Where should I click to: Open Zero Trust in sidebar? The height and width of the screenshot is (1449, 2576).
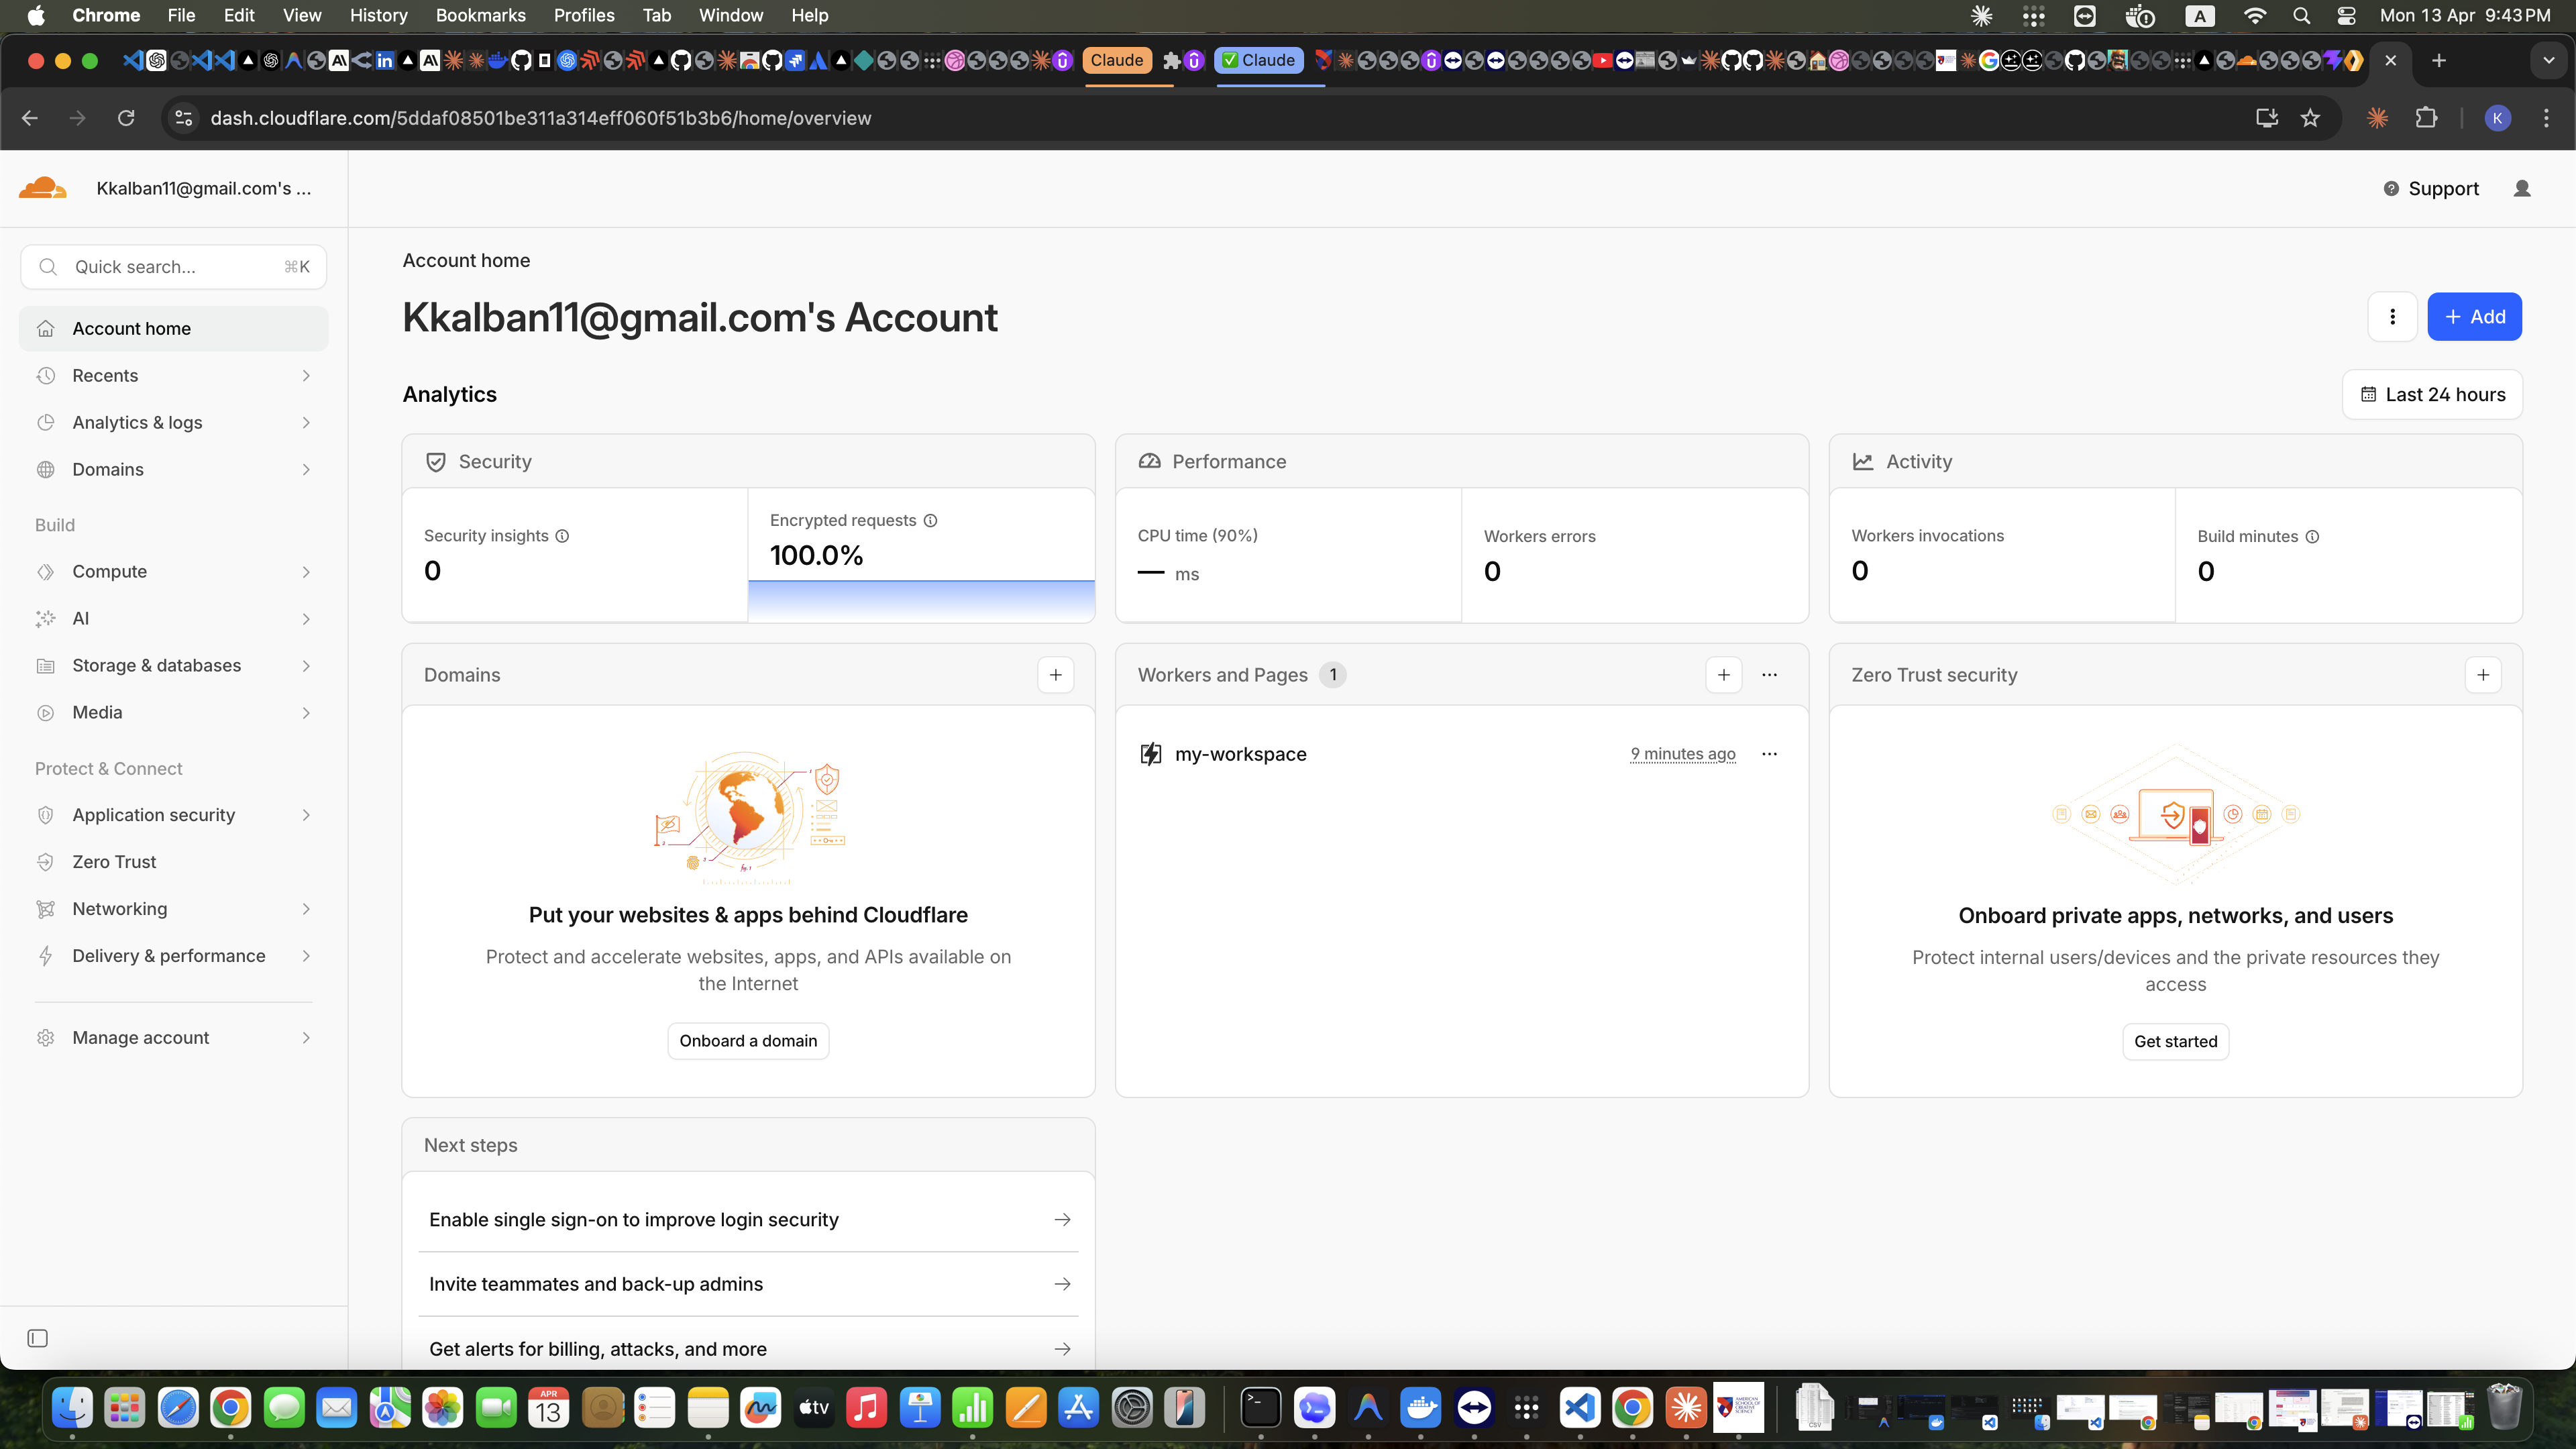point(114,861)
